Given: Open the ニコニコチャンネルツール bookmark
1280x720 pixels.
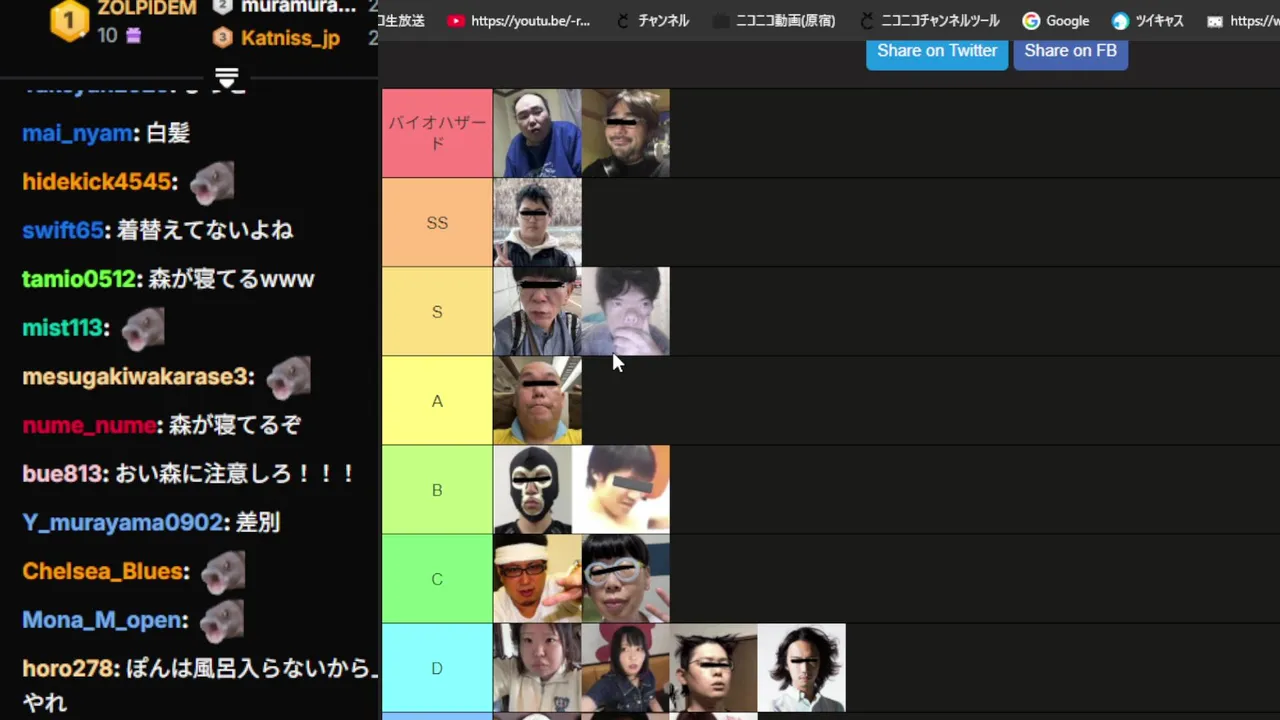Looking at the screenshot, I should 929,20.
